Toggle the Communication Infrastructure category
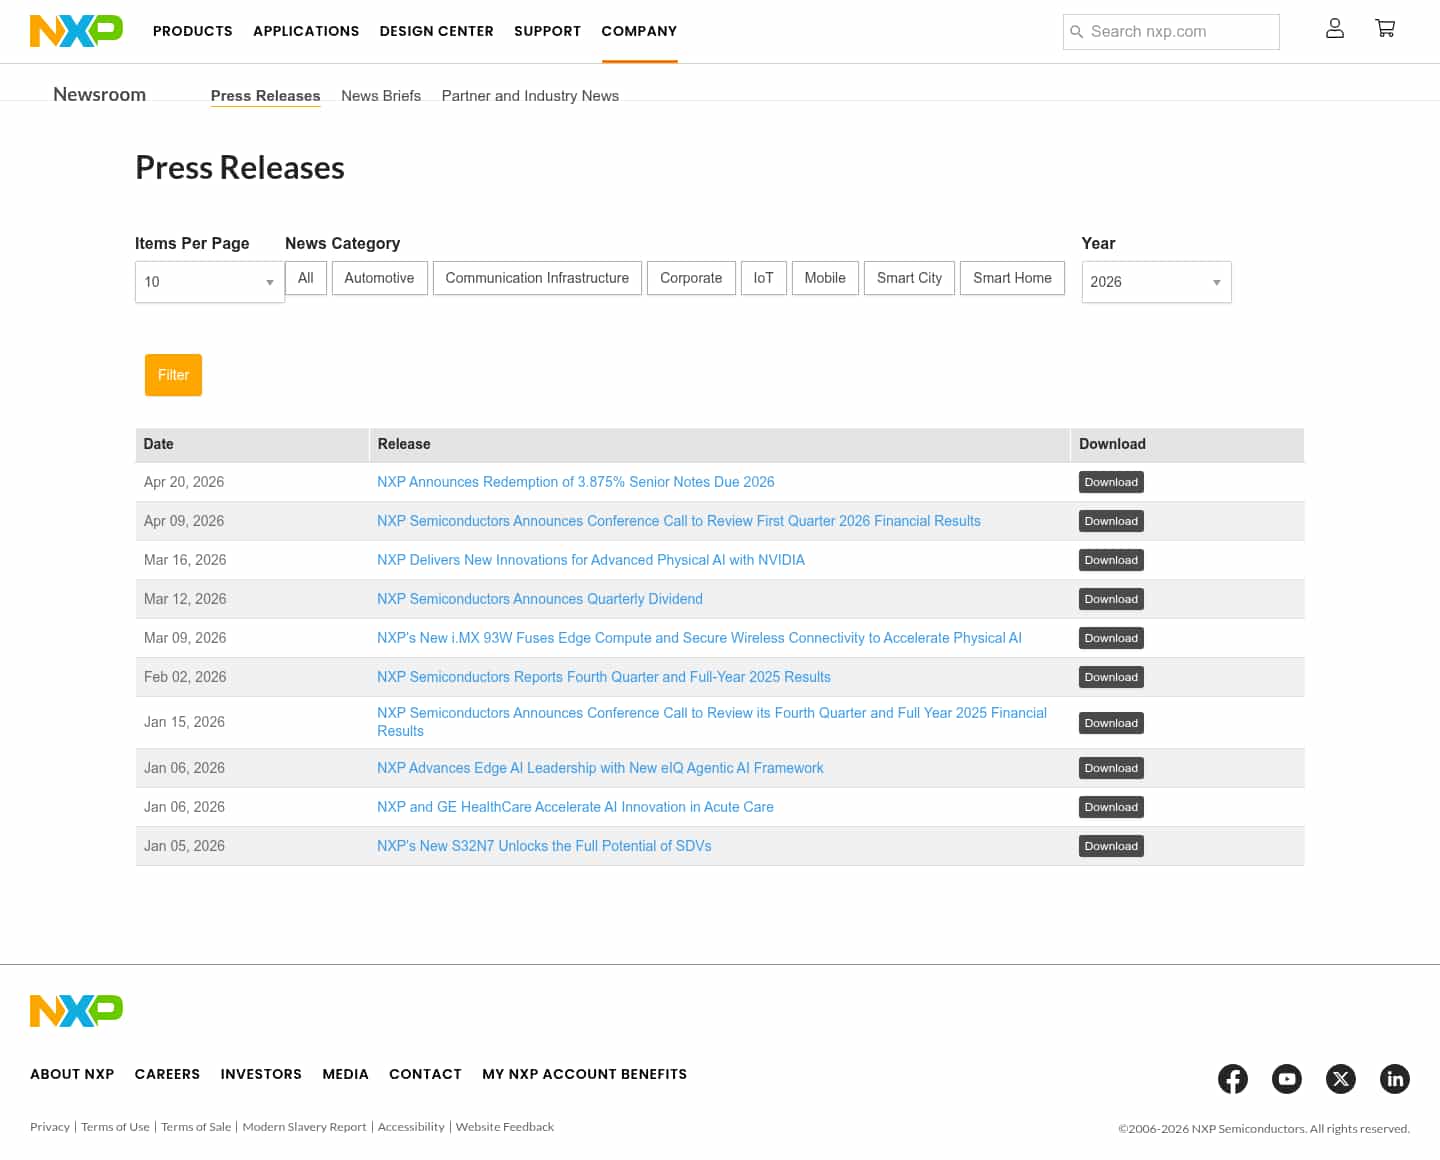 (x=537, y=278)
